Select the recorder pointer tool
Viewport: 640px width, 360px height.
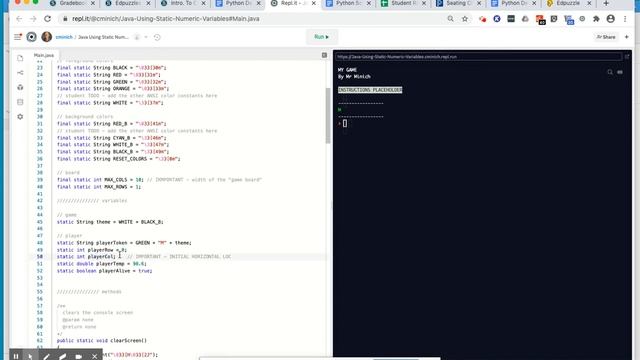pyautogui.click(x=31, y=356)
